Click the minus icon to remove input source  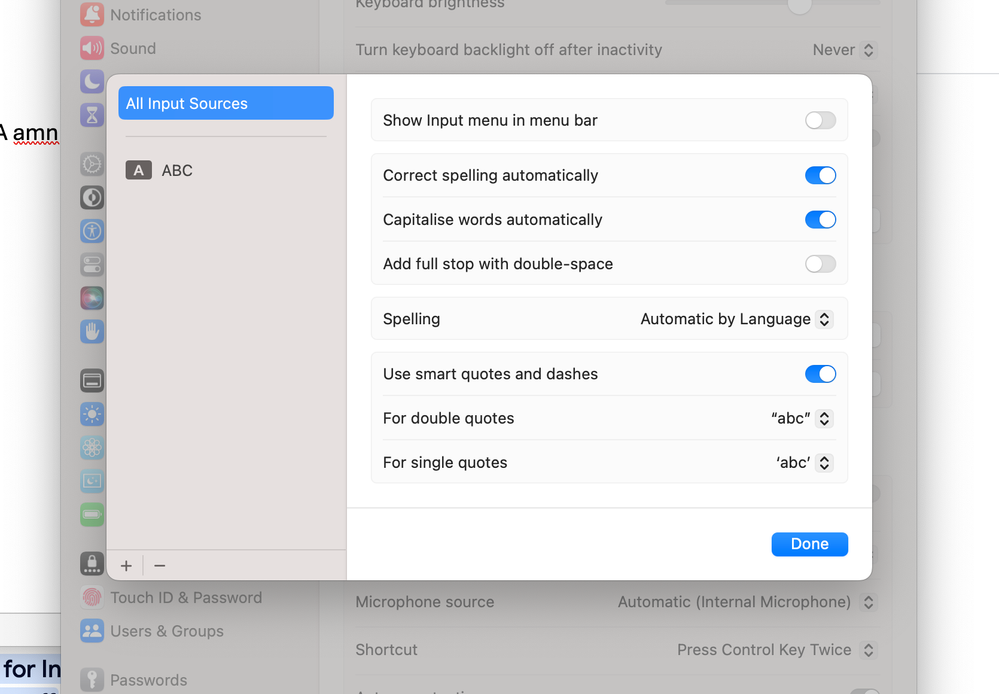160,566
